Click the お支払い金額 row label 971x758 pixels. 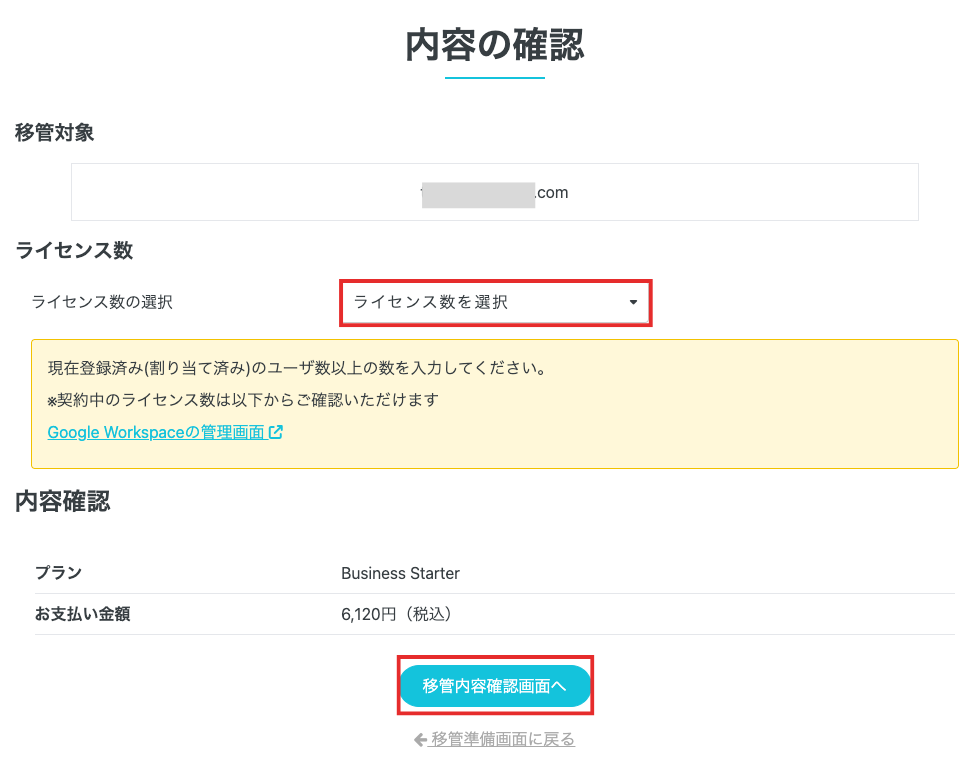click(x=82, y=614)
